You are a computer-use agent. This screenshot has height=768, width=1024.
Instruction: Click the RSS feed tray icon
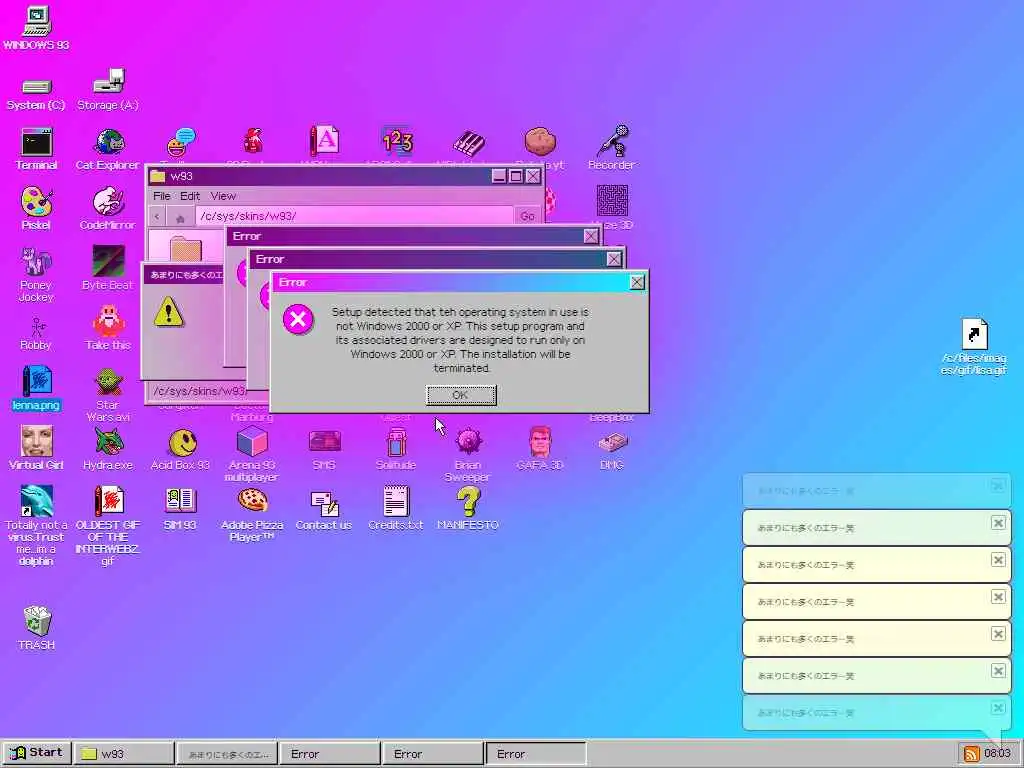click(x=971, y=754)
